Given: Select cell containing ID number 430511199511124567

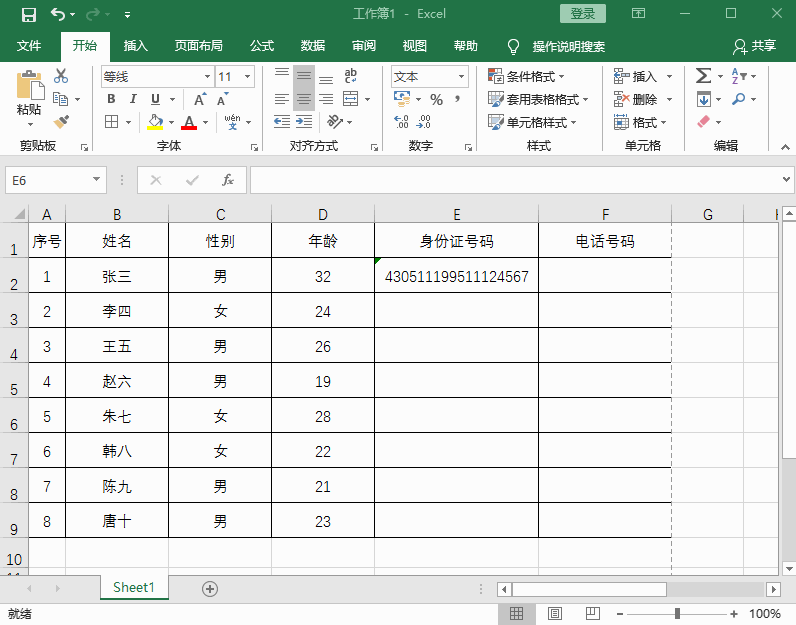Looking at the screenshot, I should tap(456, 277).
